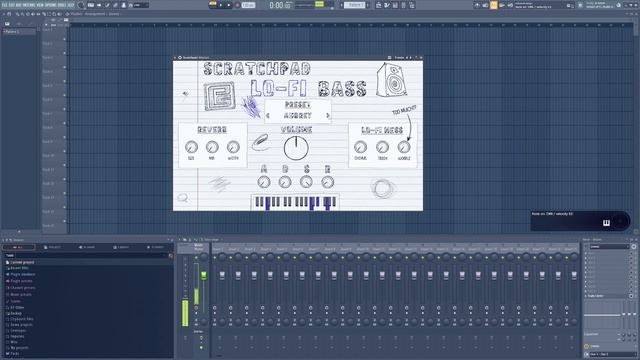Click the piano icon in hint panel
640x360 pixels.
pyautogui.click(x=606, y=223)
